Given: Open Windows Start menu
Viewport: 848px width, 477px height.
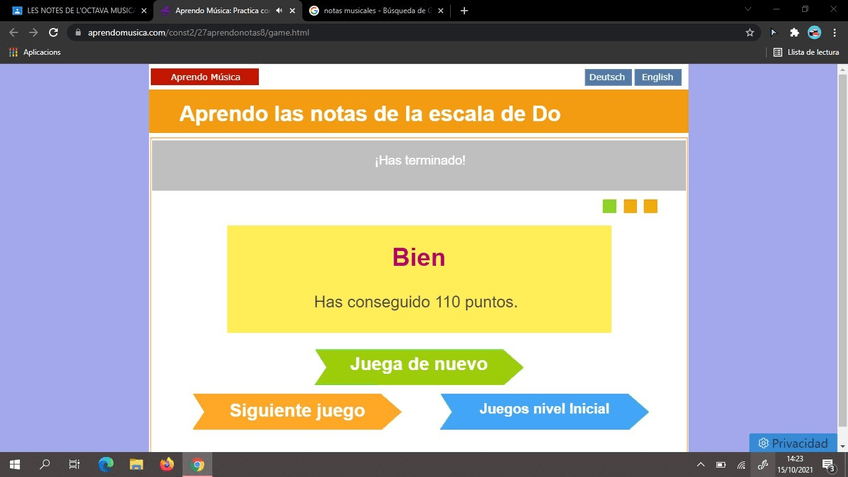Looking at the screenshot, I should [15, 464].
